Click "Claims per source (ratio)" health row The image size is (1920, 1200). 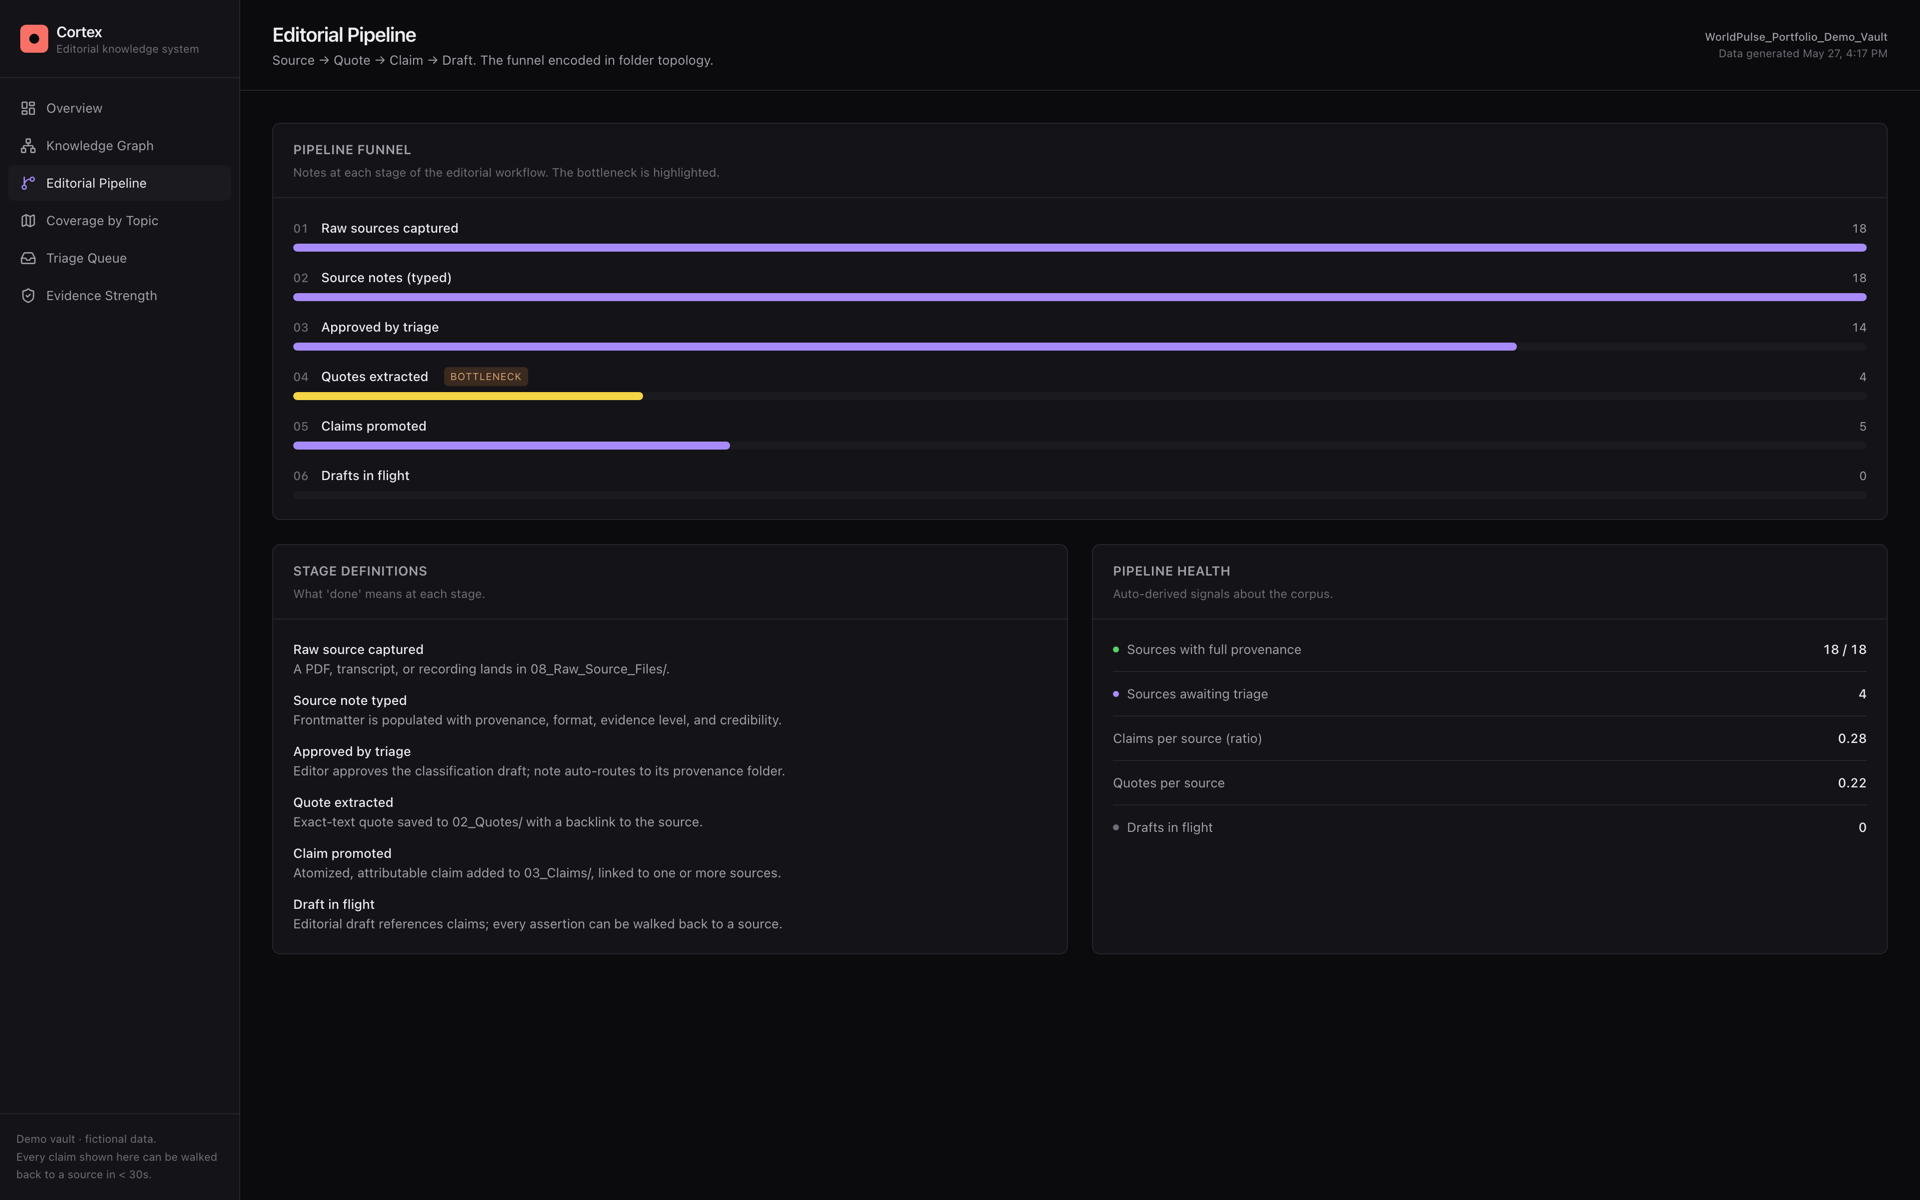click(1489, 739)
